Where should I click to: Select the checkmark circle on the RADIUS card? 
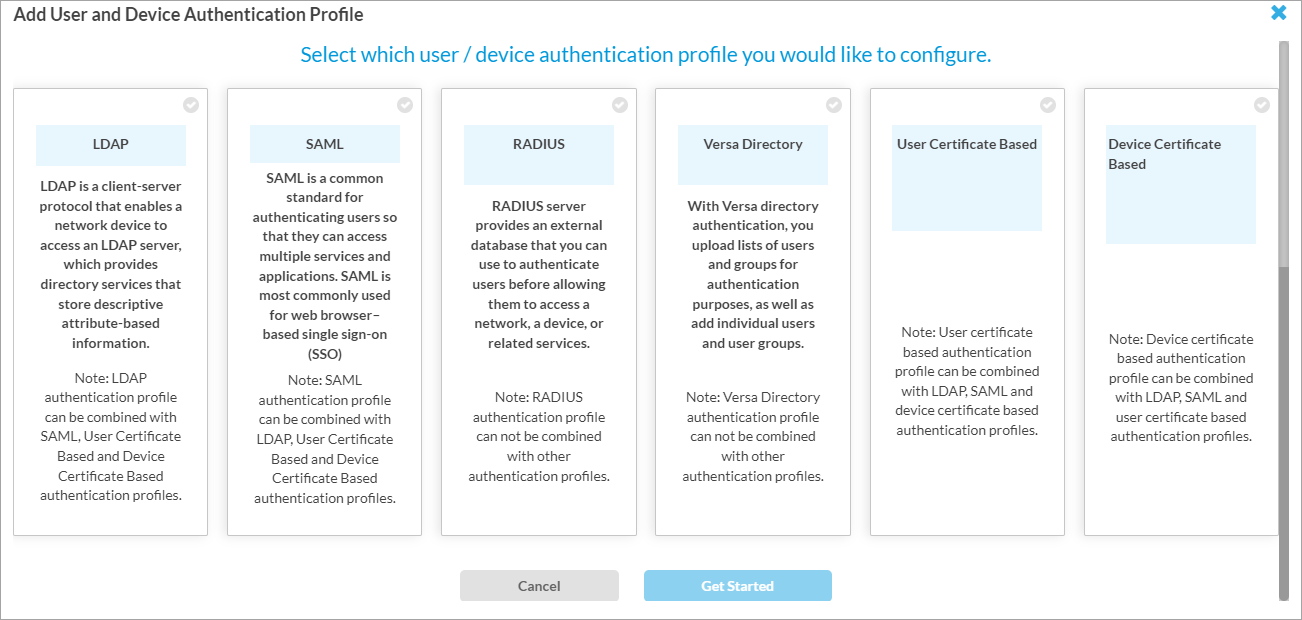(x=618, y=102)
